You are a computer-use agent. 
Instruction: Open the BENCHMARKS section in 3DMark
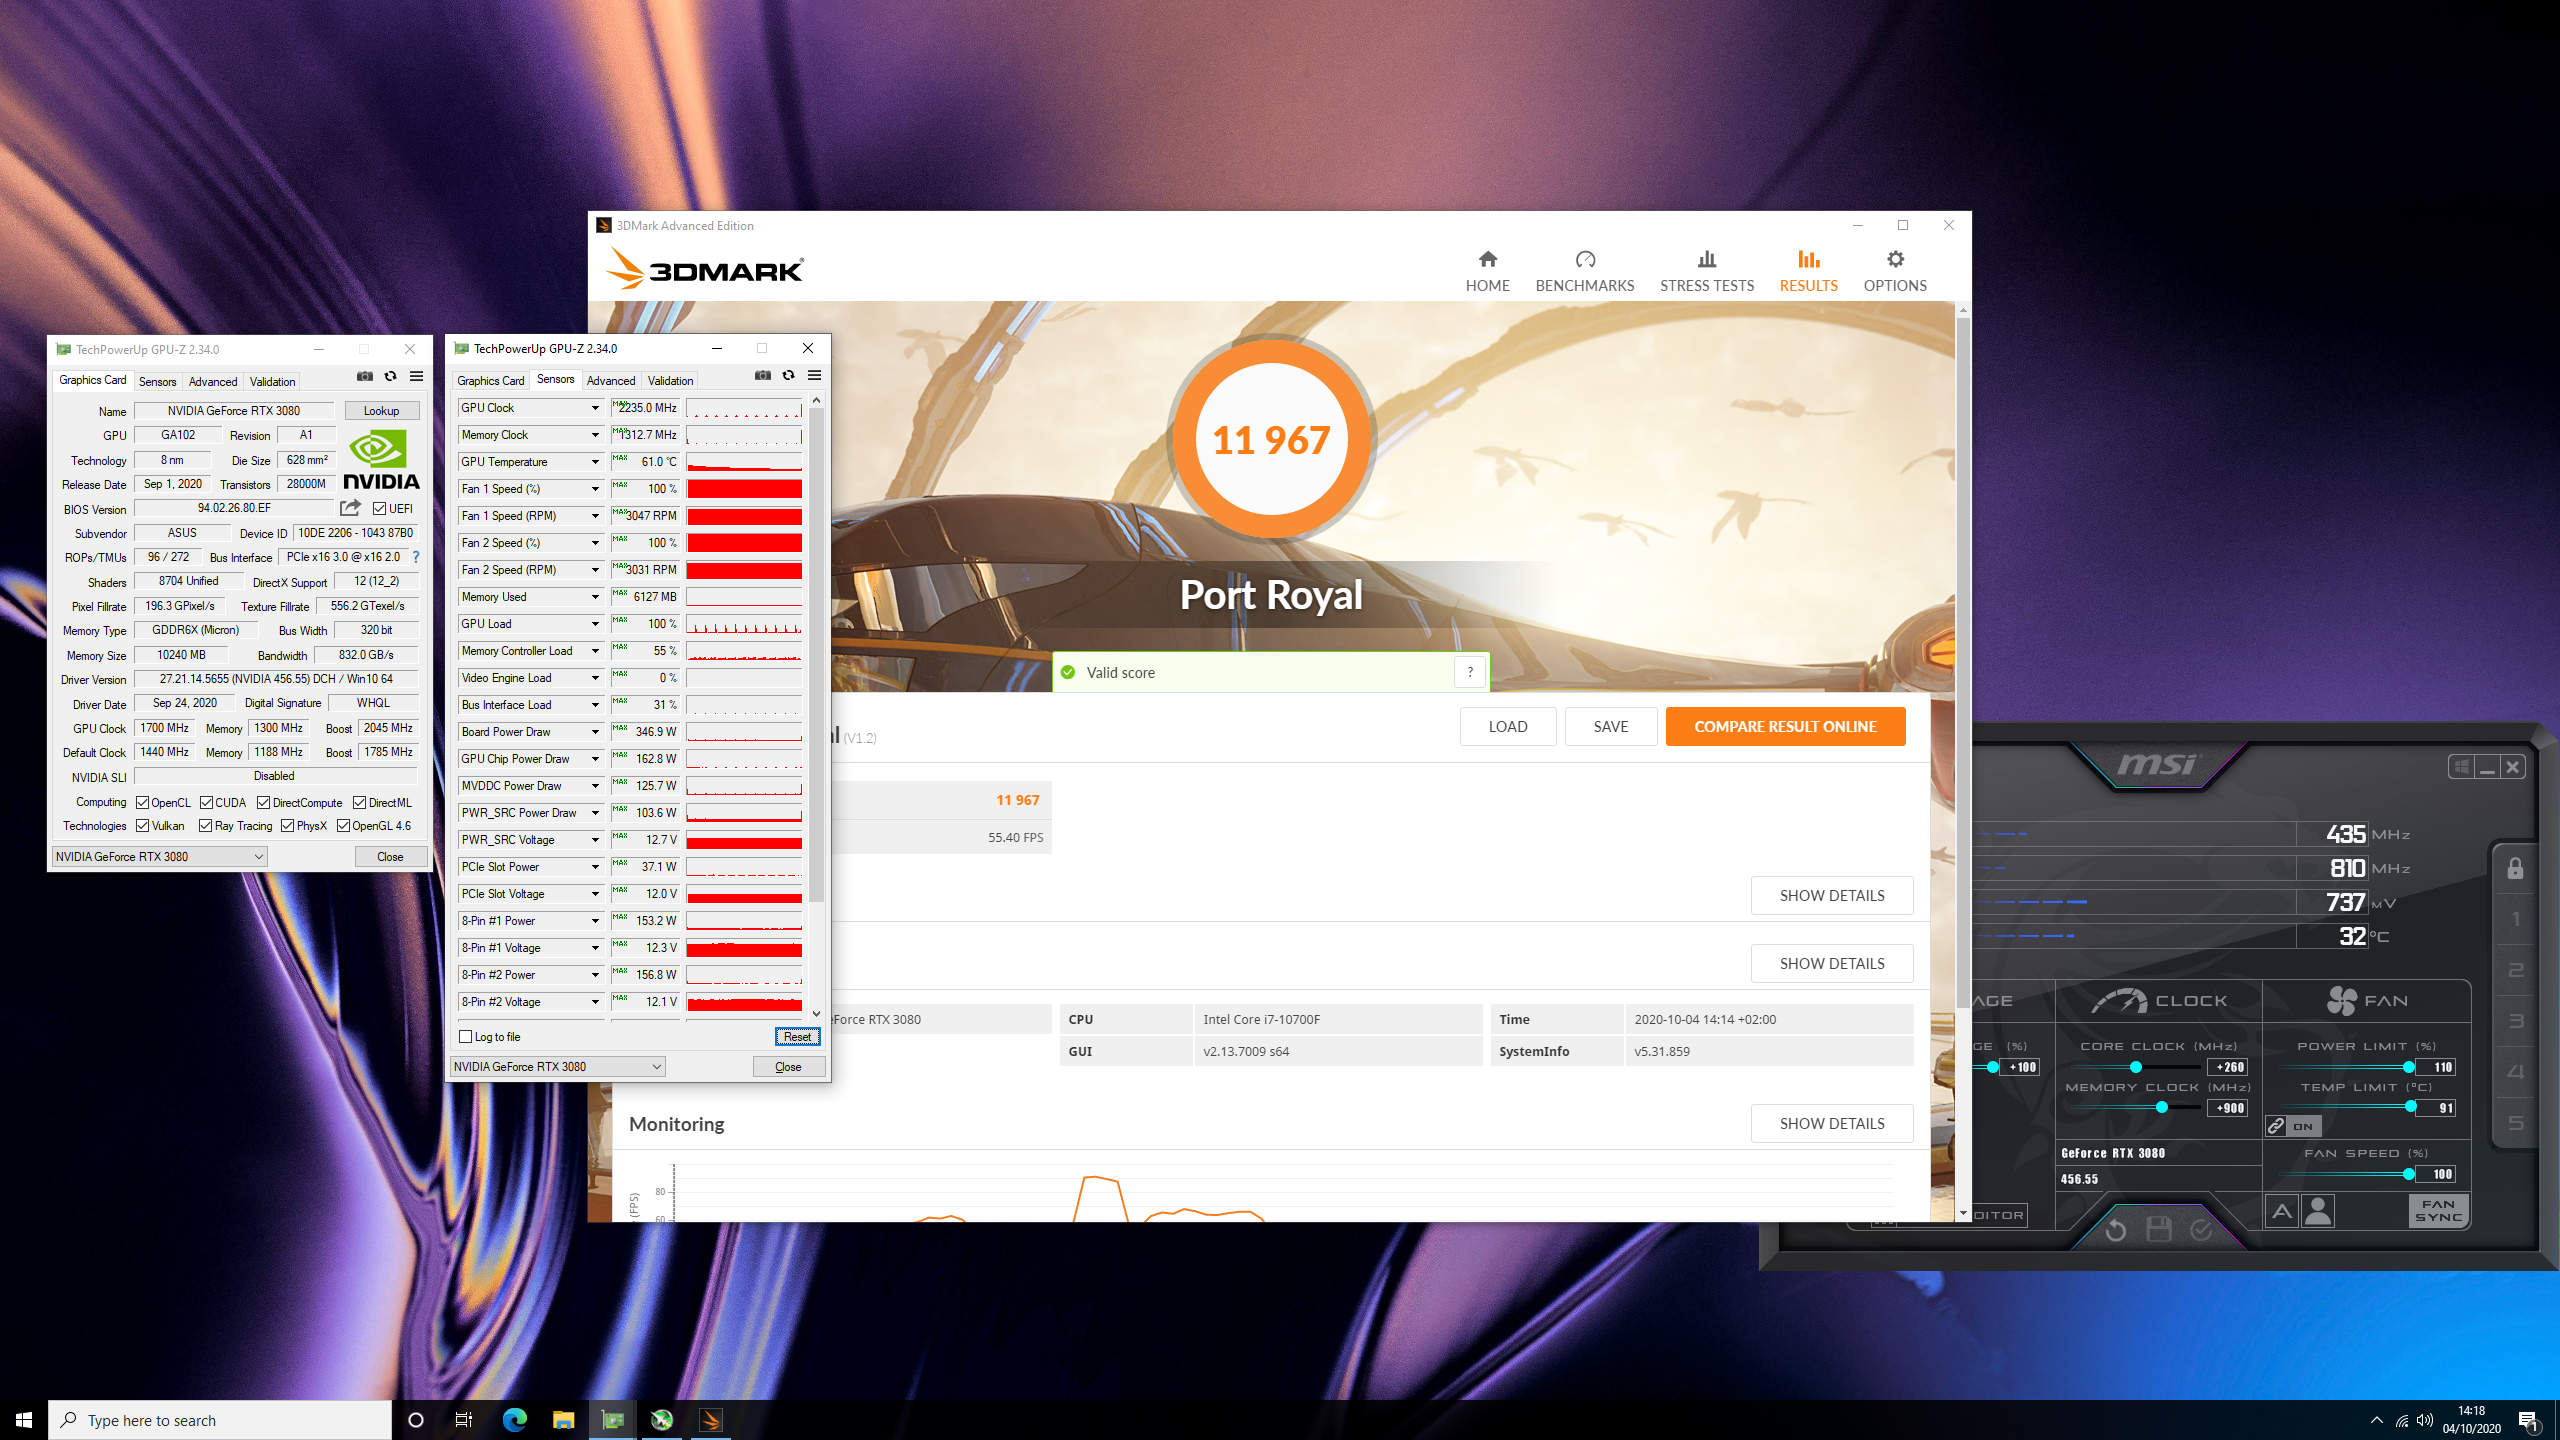(1584, 271)
